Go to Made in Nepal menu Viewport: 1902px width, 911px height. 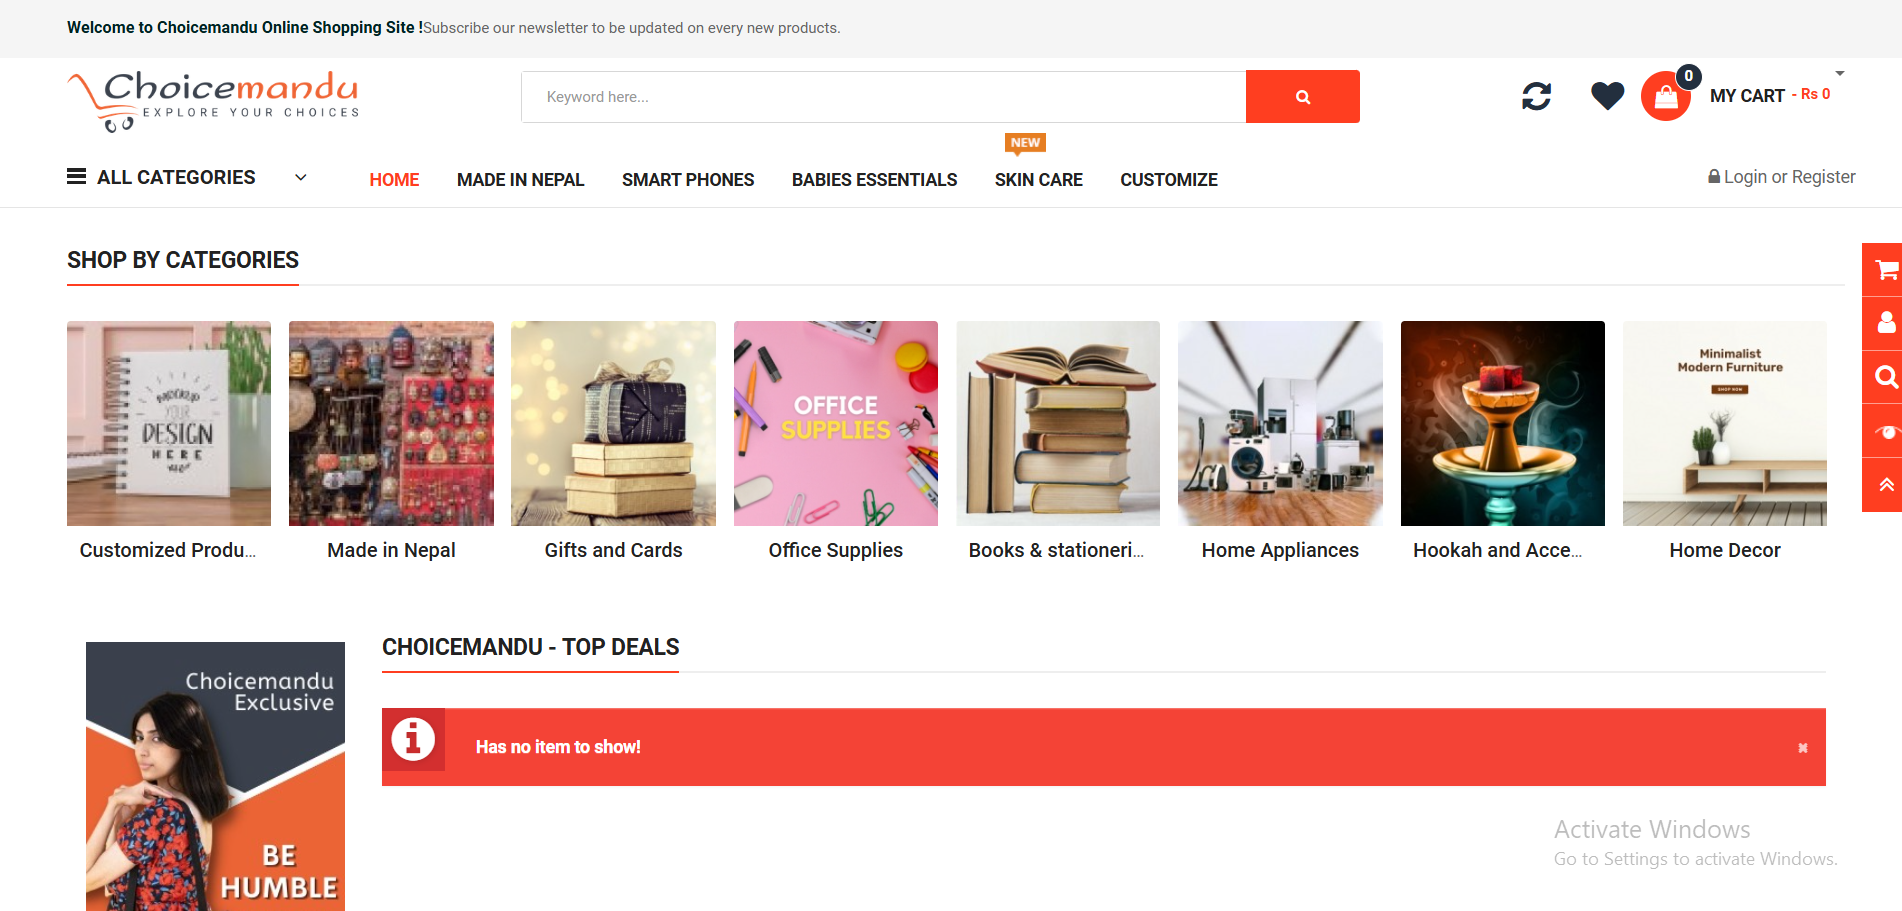(x=520, y=180)
